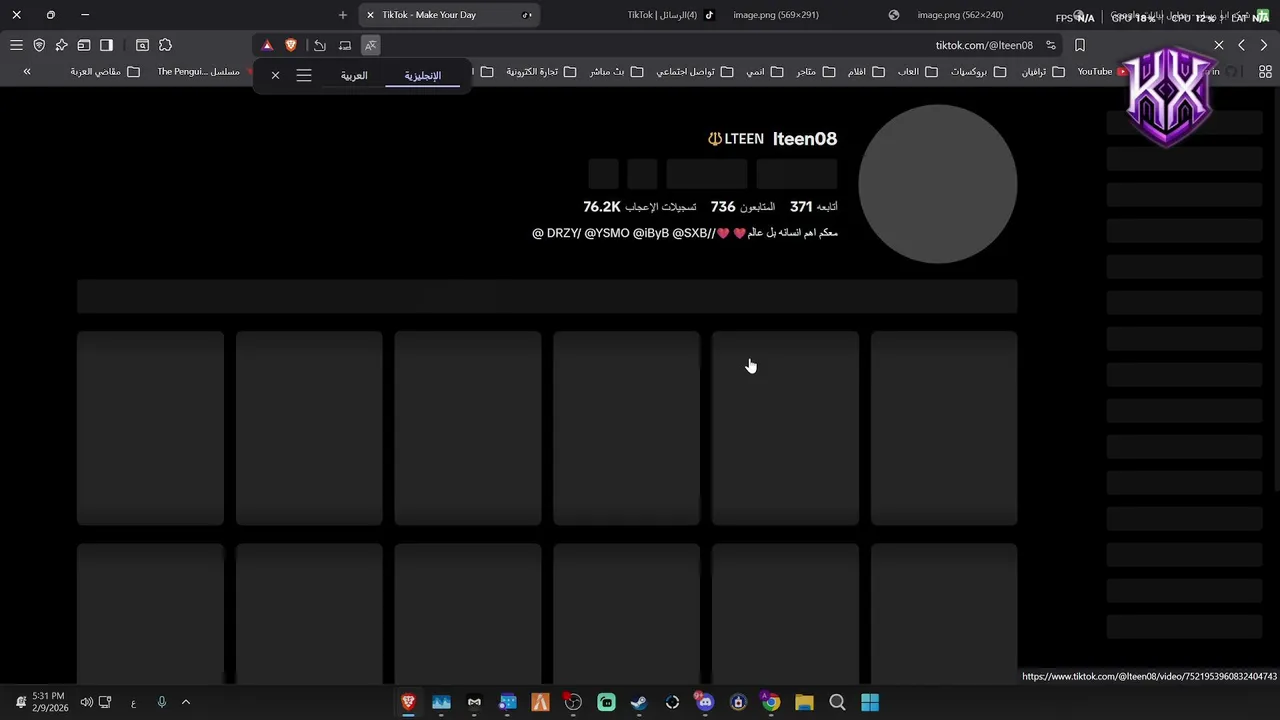Toggle the sidebar panel icon

(106, 45)
